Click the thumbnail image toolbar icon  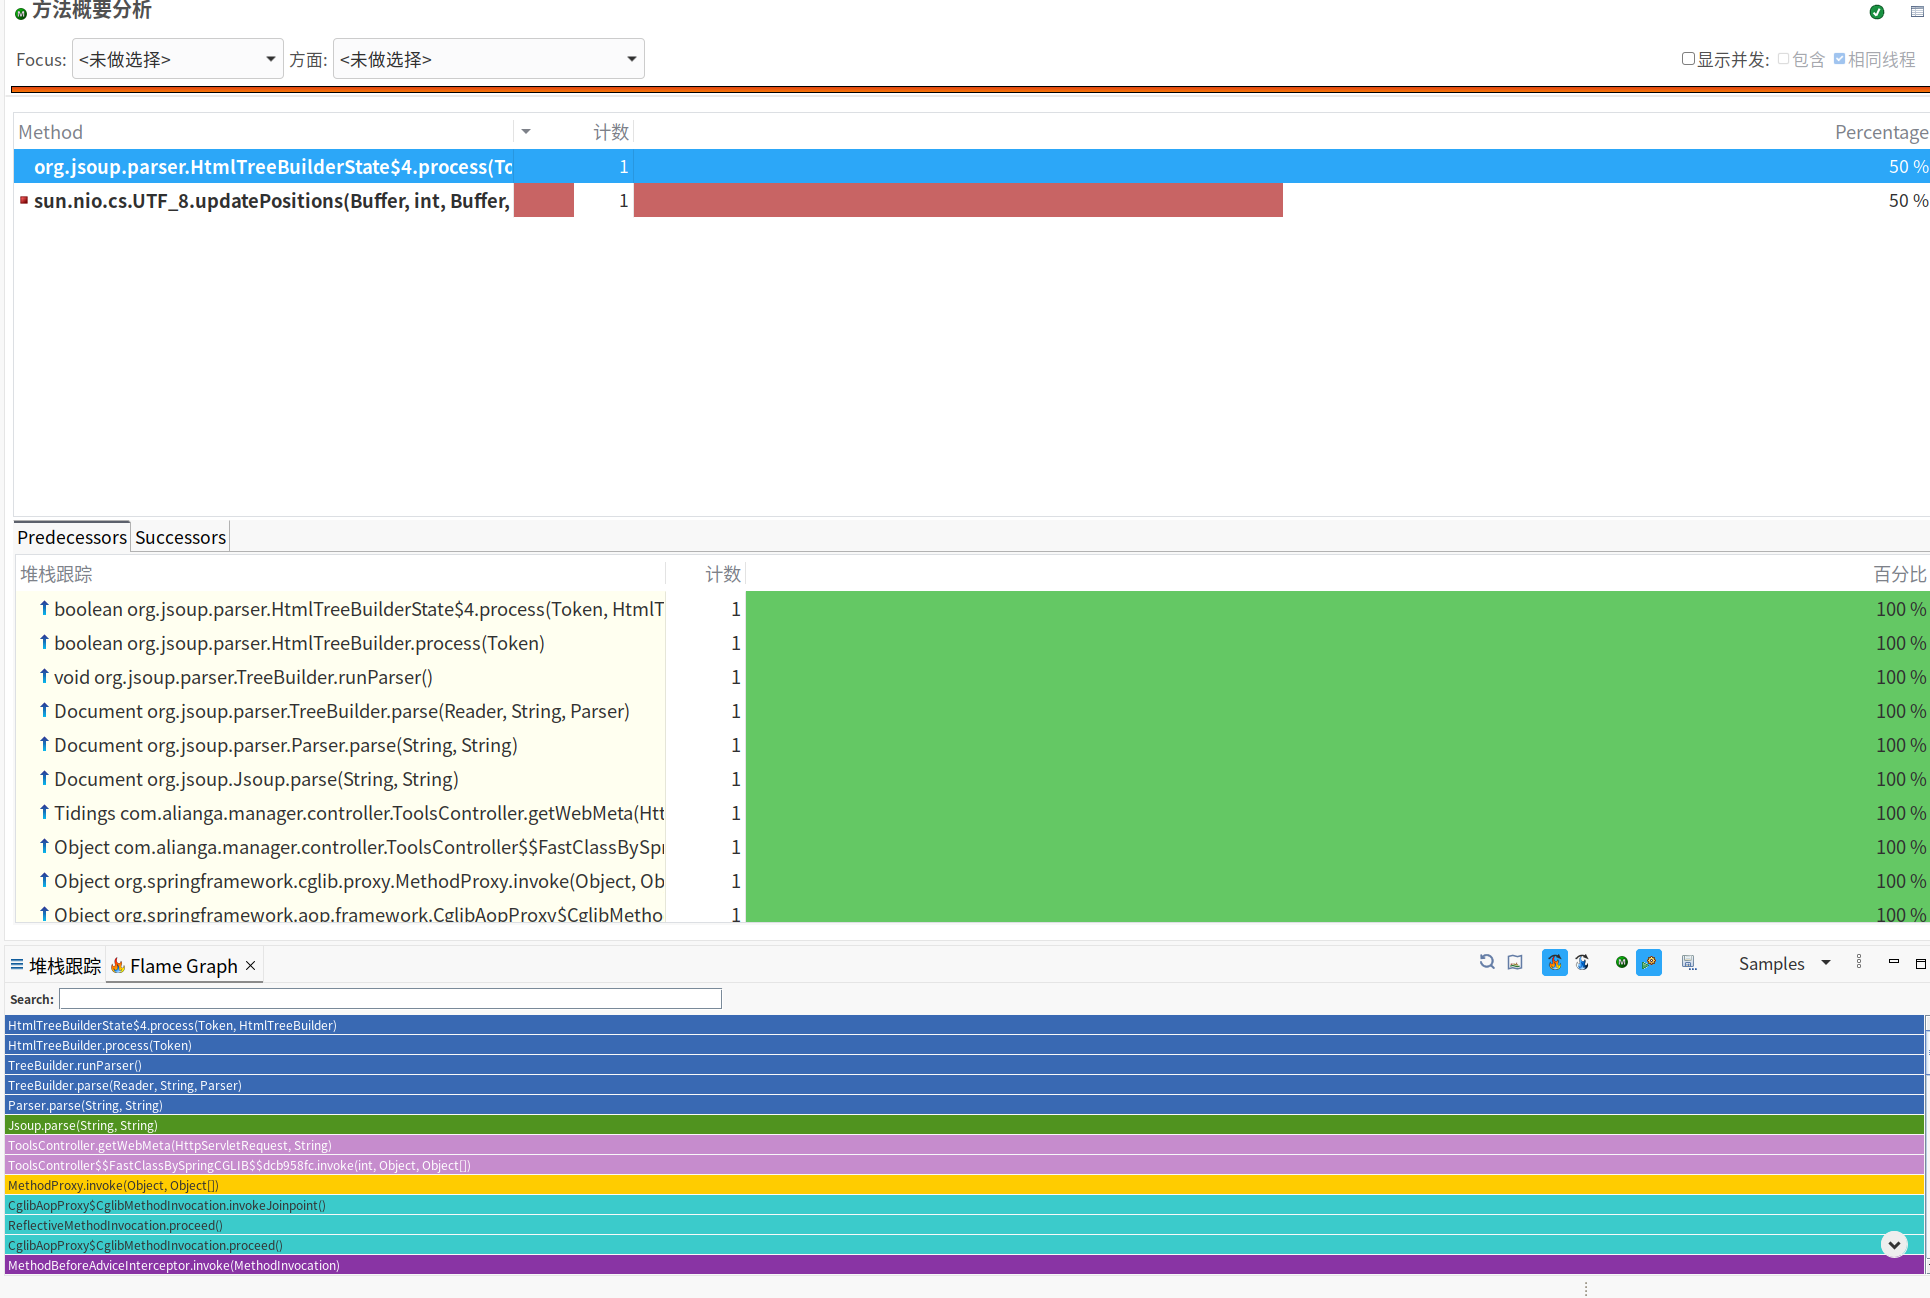1515,963
